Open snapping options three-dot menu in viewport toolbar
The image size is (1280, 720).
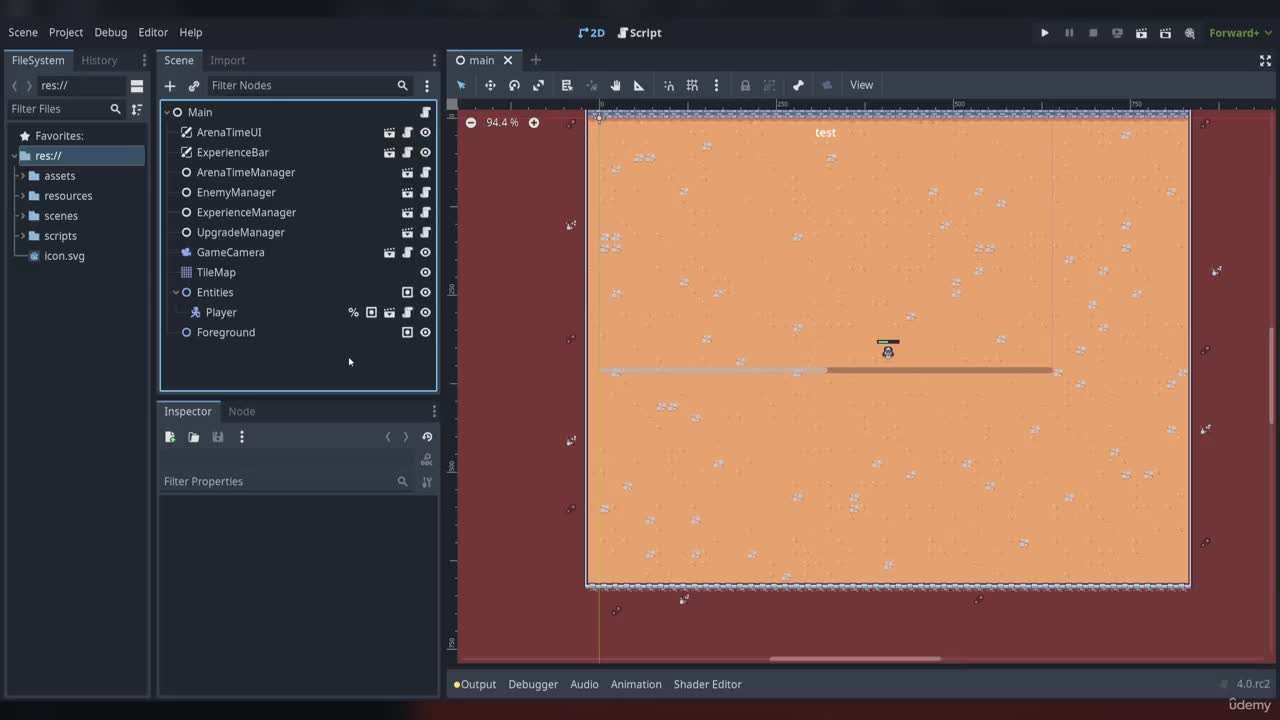click(716, 85)
